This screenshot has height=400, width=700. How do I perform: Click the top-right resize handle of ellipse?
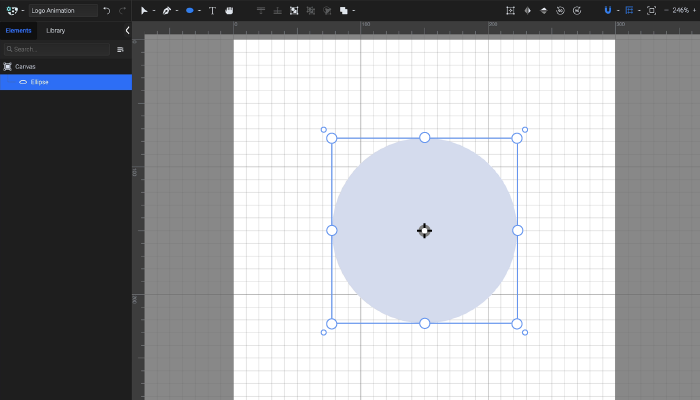[517, 138]
